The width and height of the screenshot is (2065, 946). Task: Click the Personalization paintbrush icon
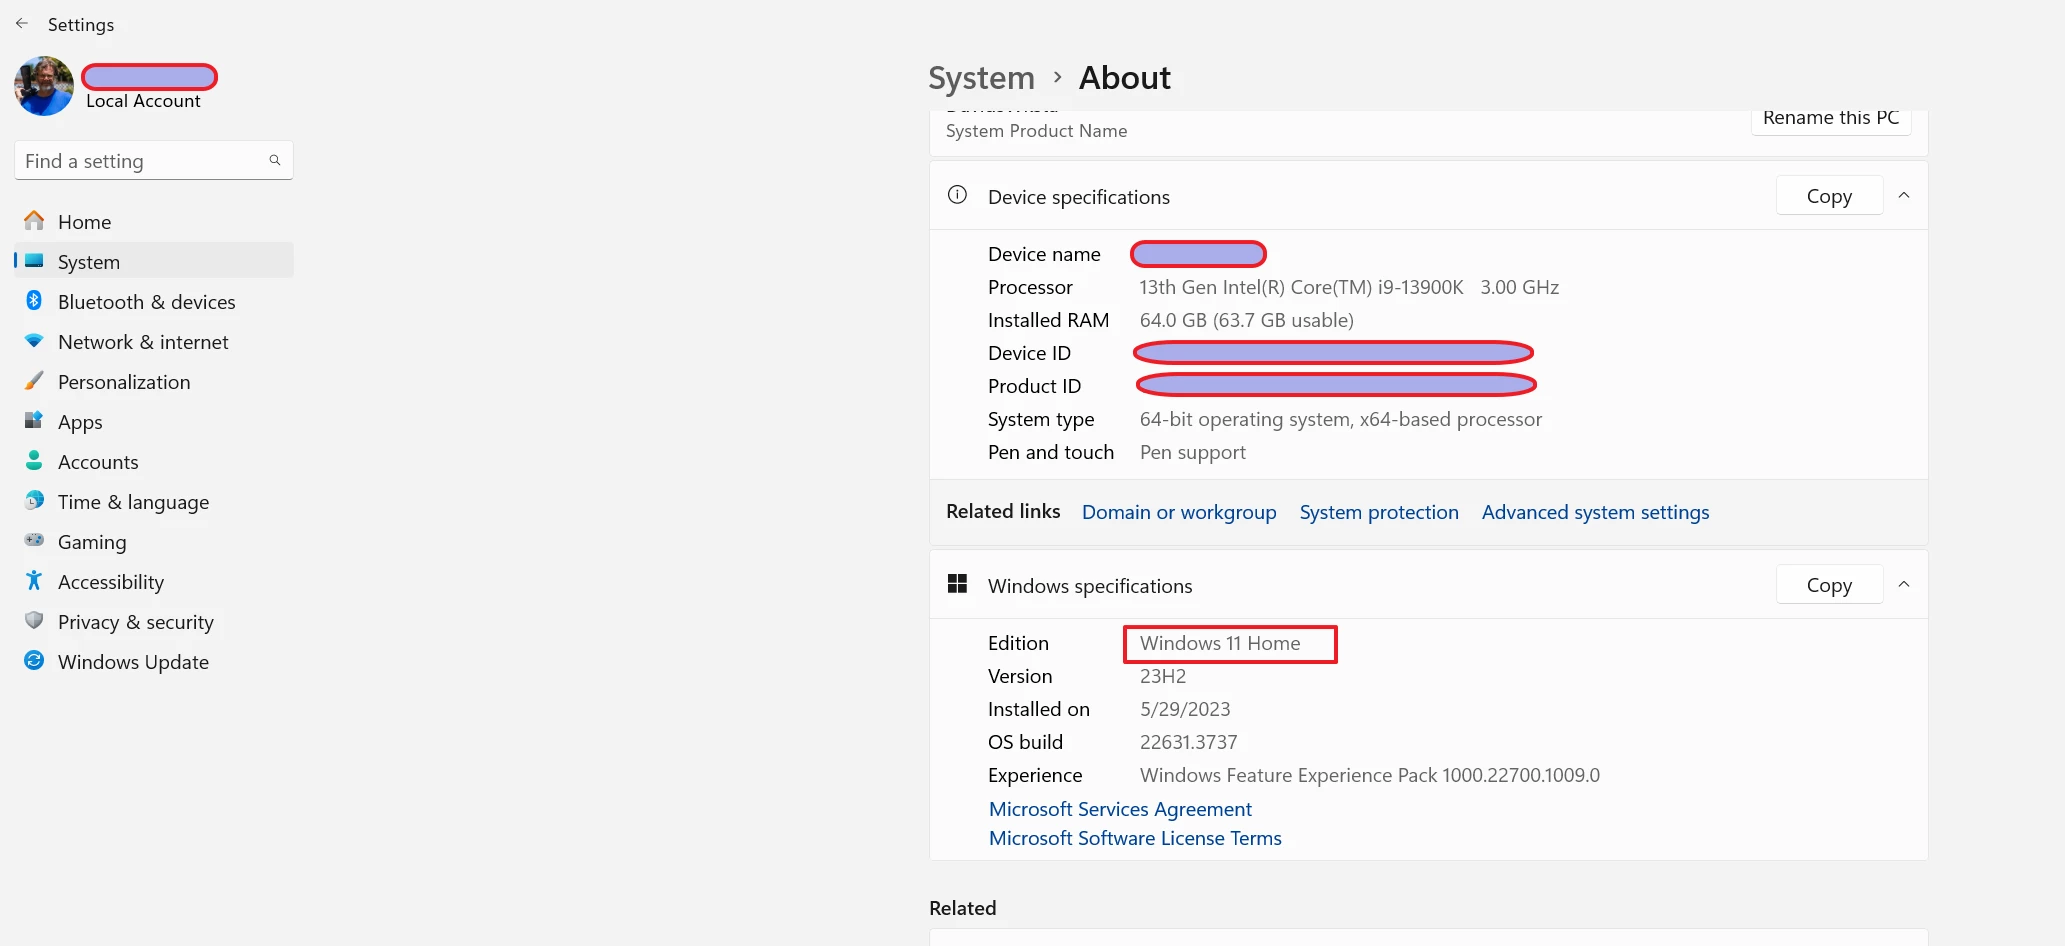[34, 381]
